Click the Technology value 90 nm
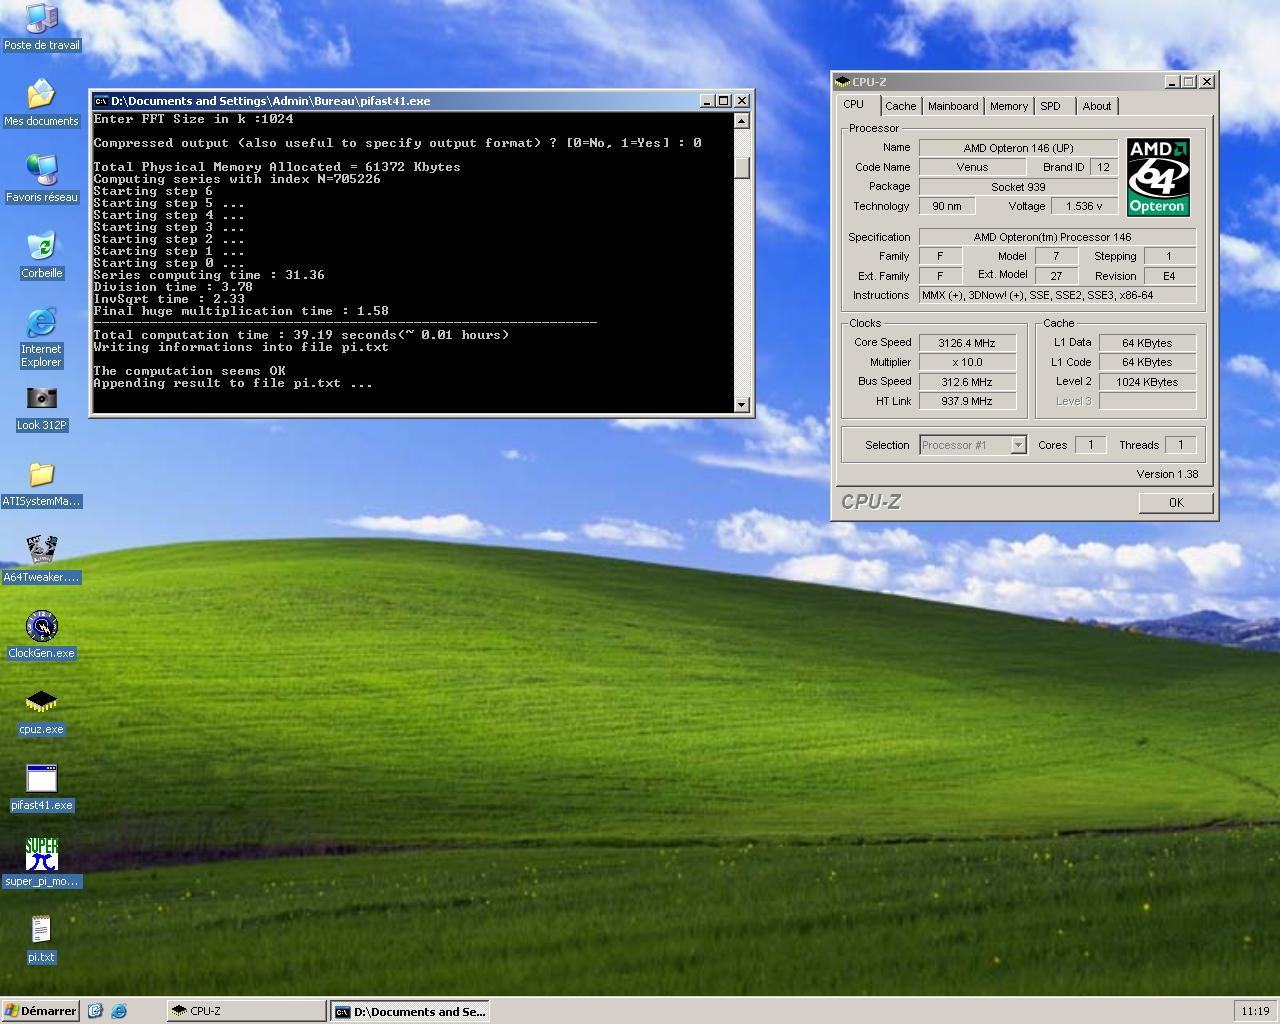 coord(946,206)
